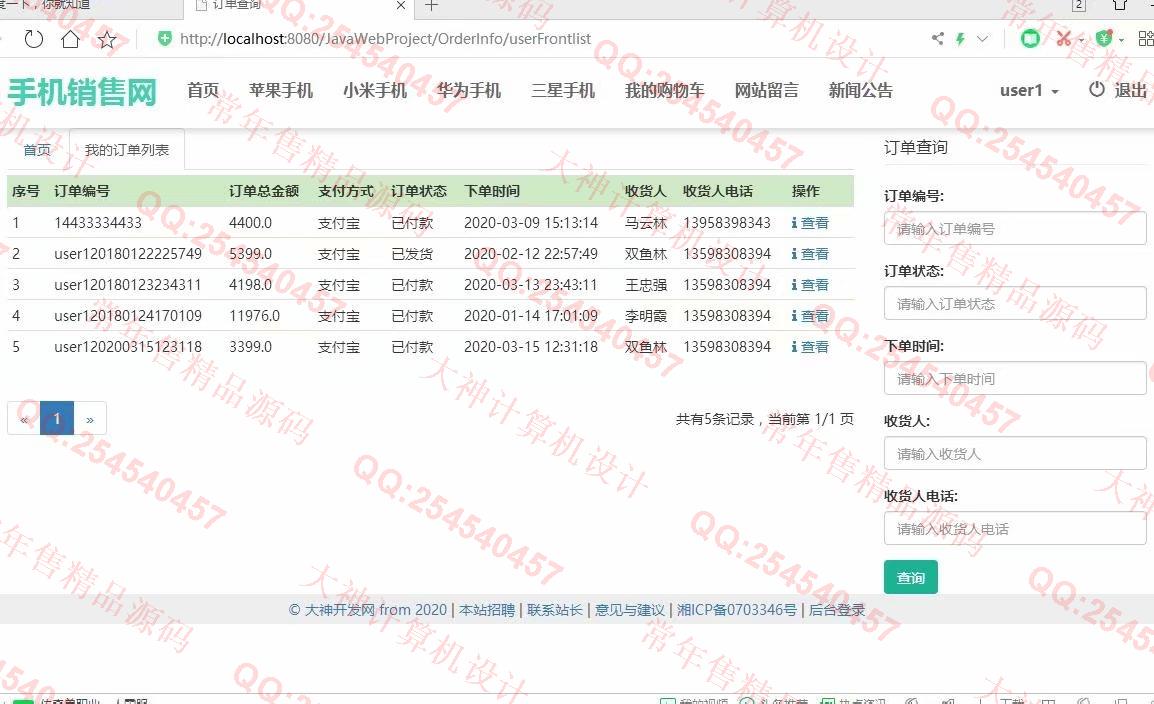Expand the address bar dropdown arrow

coord(983,39)
